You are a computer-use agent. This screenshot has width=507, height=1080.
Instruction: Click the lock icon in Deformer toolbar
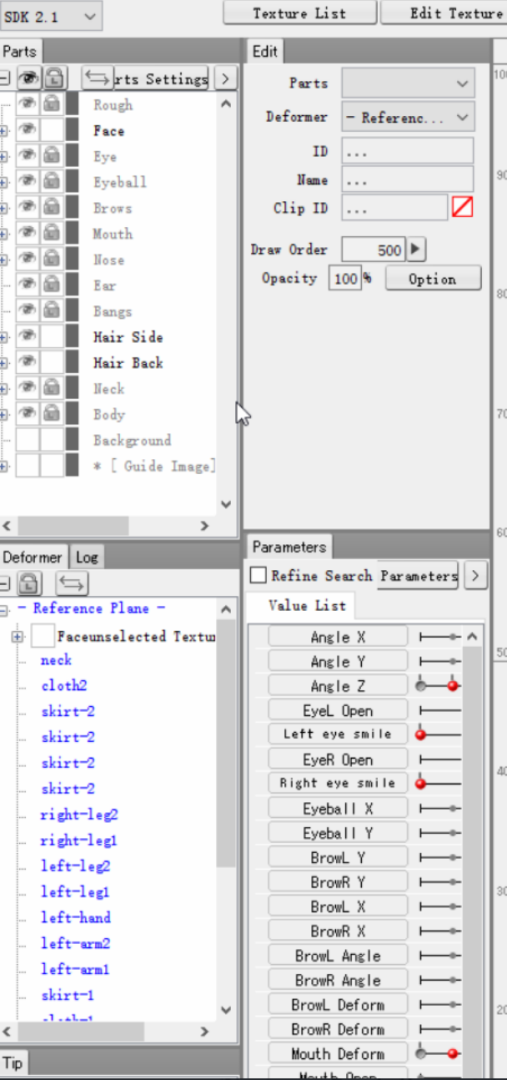pyautogui.click(x=28, y=583)
